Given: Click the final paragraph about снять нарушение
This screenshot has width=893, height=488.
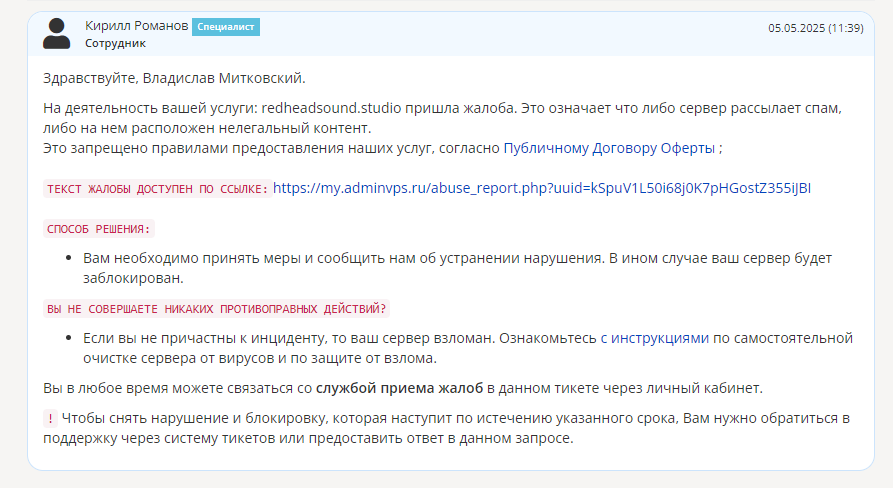Looking at the screenshot, I should (x=446, y=428).
